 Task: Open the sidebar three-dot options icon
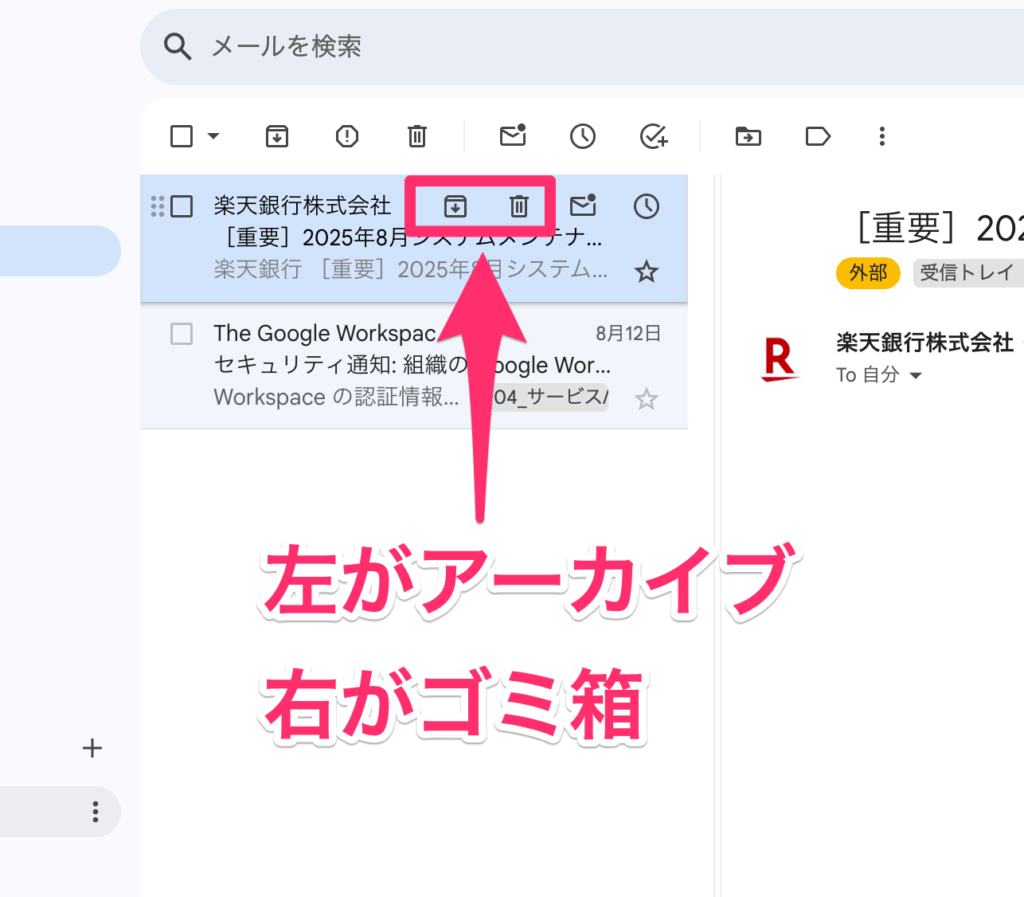click(95, 811)
